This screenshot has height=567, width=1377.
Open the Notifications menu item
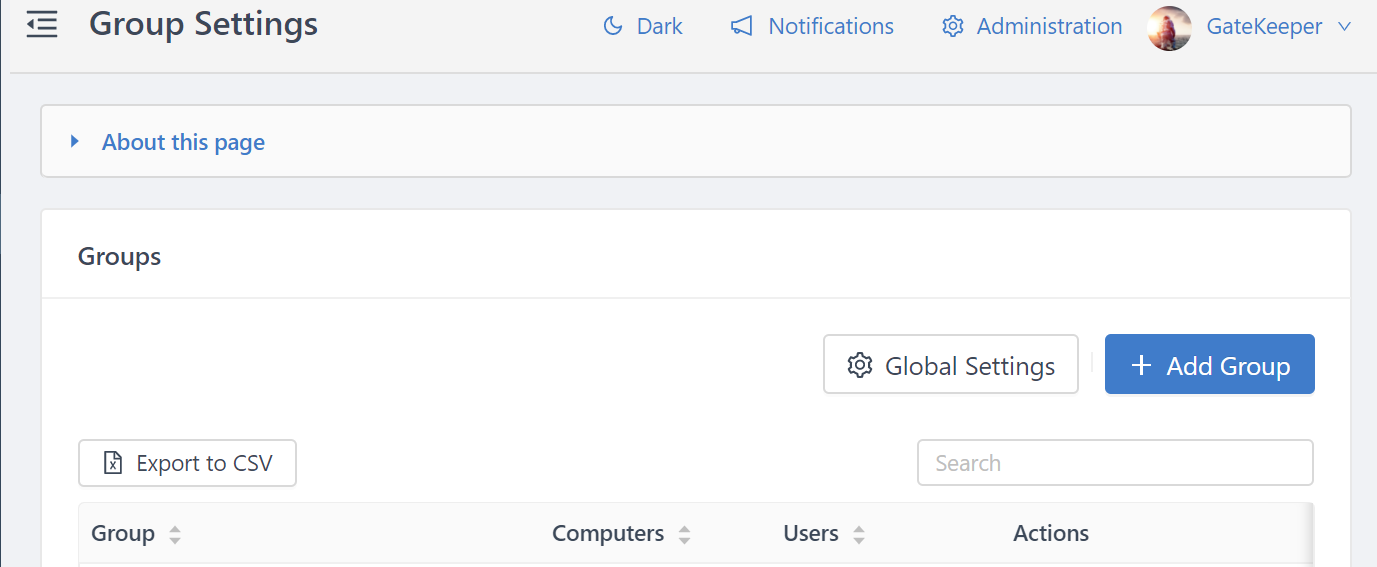point(830,26)
